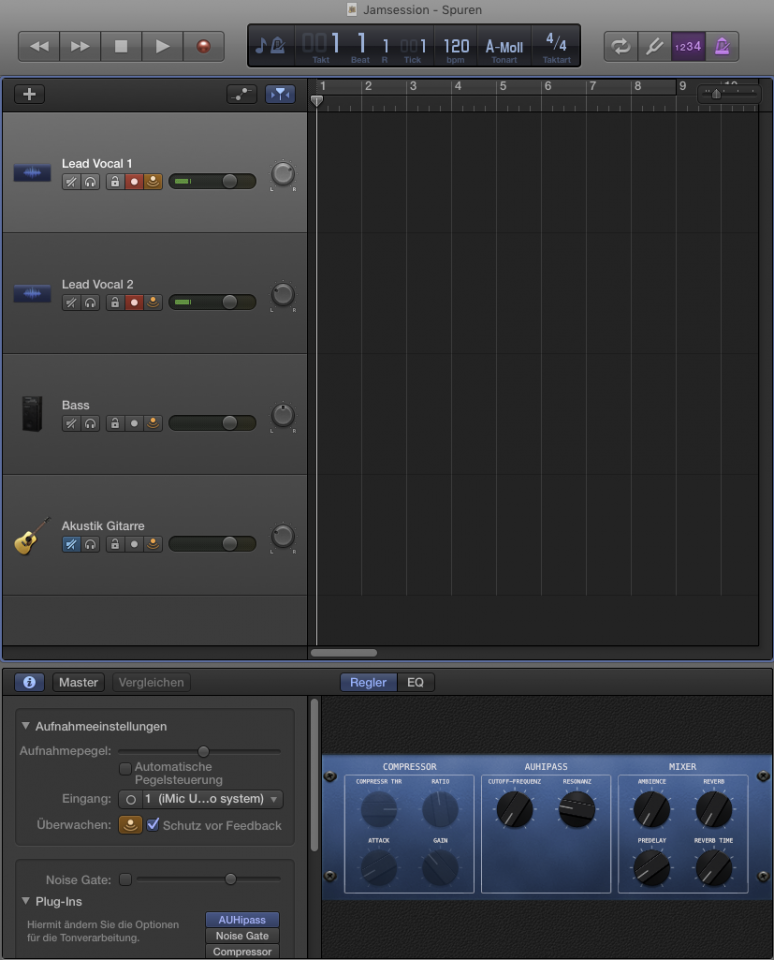Toggle the Eingang mono/stereo circle button
Image resolution: width=774 pixels, height=960 pixels.
click(130, 799)
